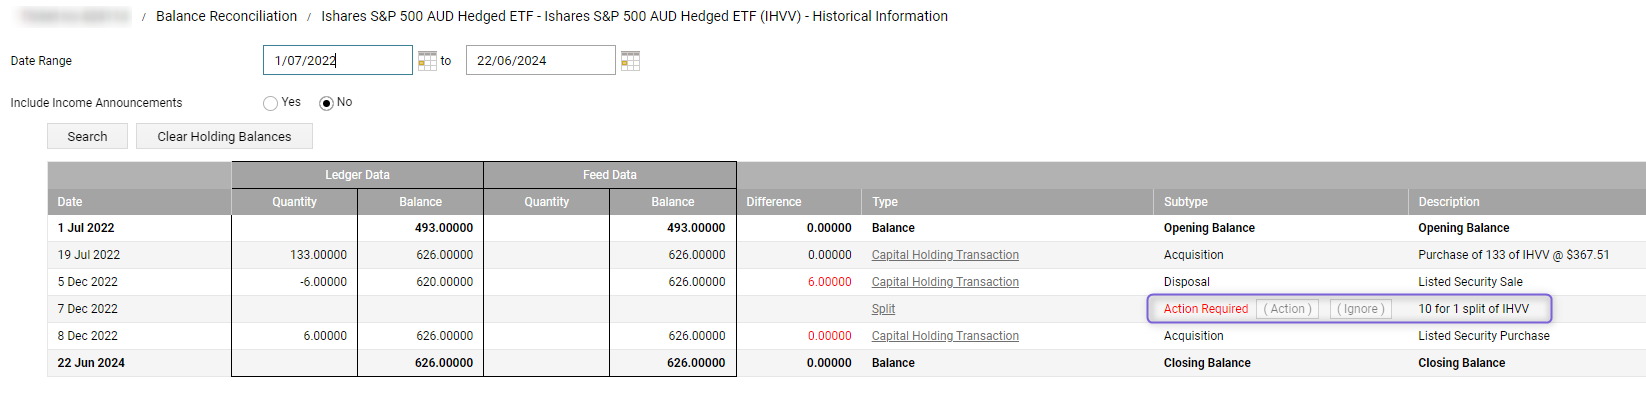The image size is (1646, 417).
Task: Open the end date calendar picker
Action: (630, 61)
